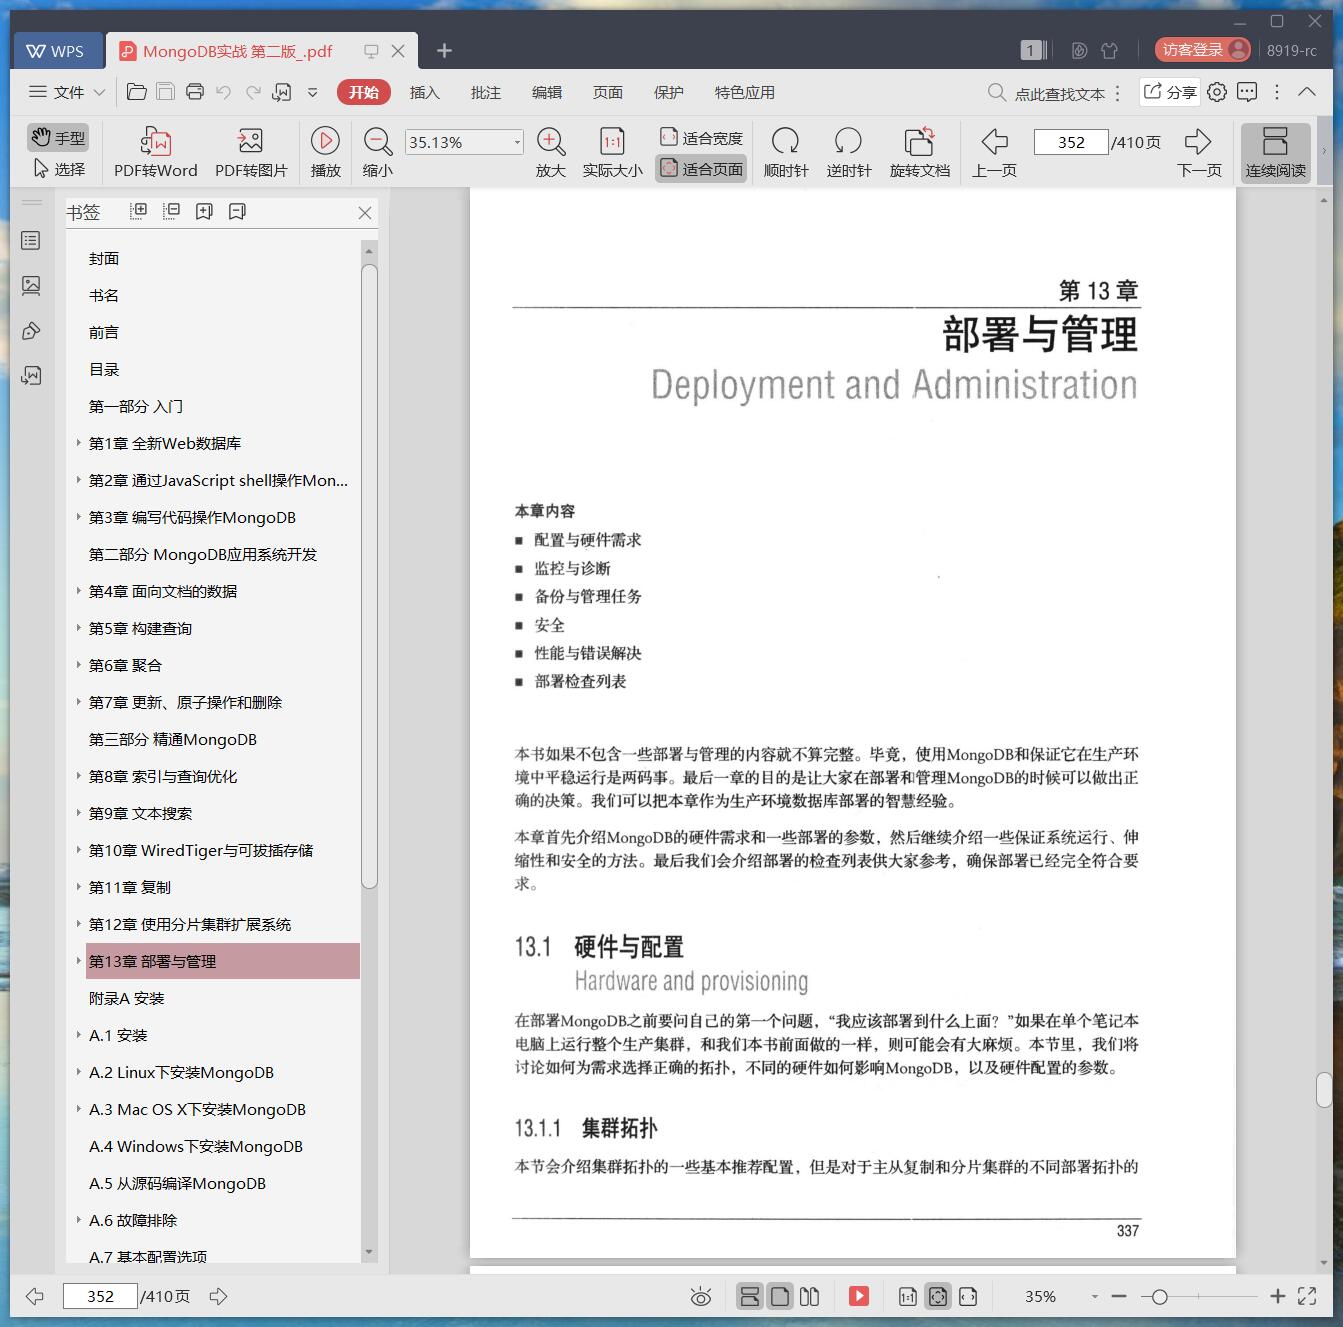
Task: Switch to the 插入 ribbon tab
Action: 424,92
